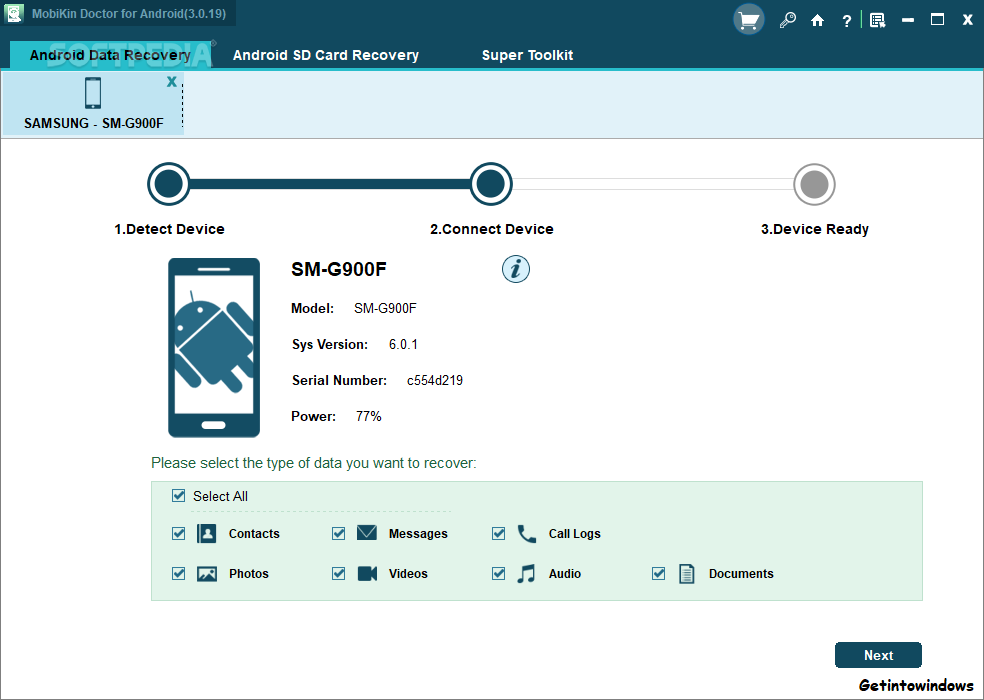The image size is (984, 700).
Task: Select the SAMSUNG - SM-G900F device tab
Action: (93, 104)
